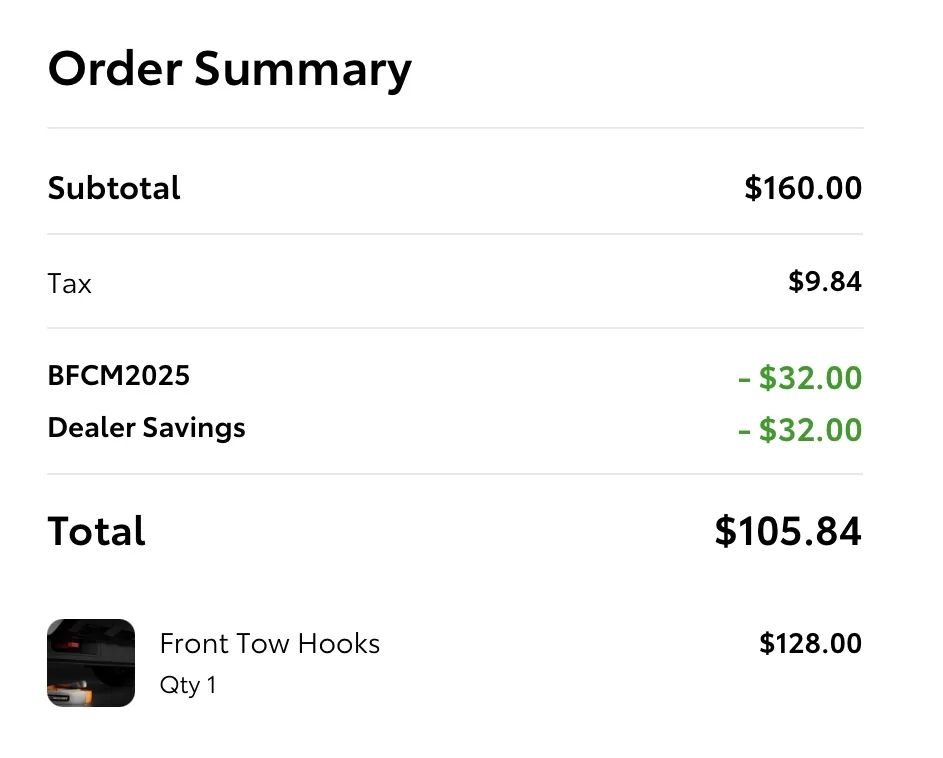Click the divider line below Order Summary heading

(x=455, y=128)
